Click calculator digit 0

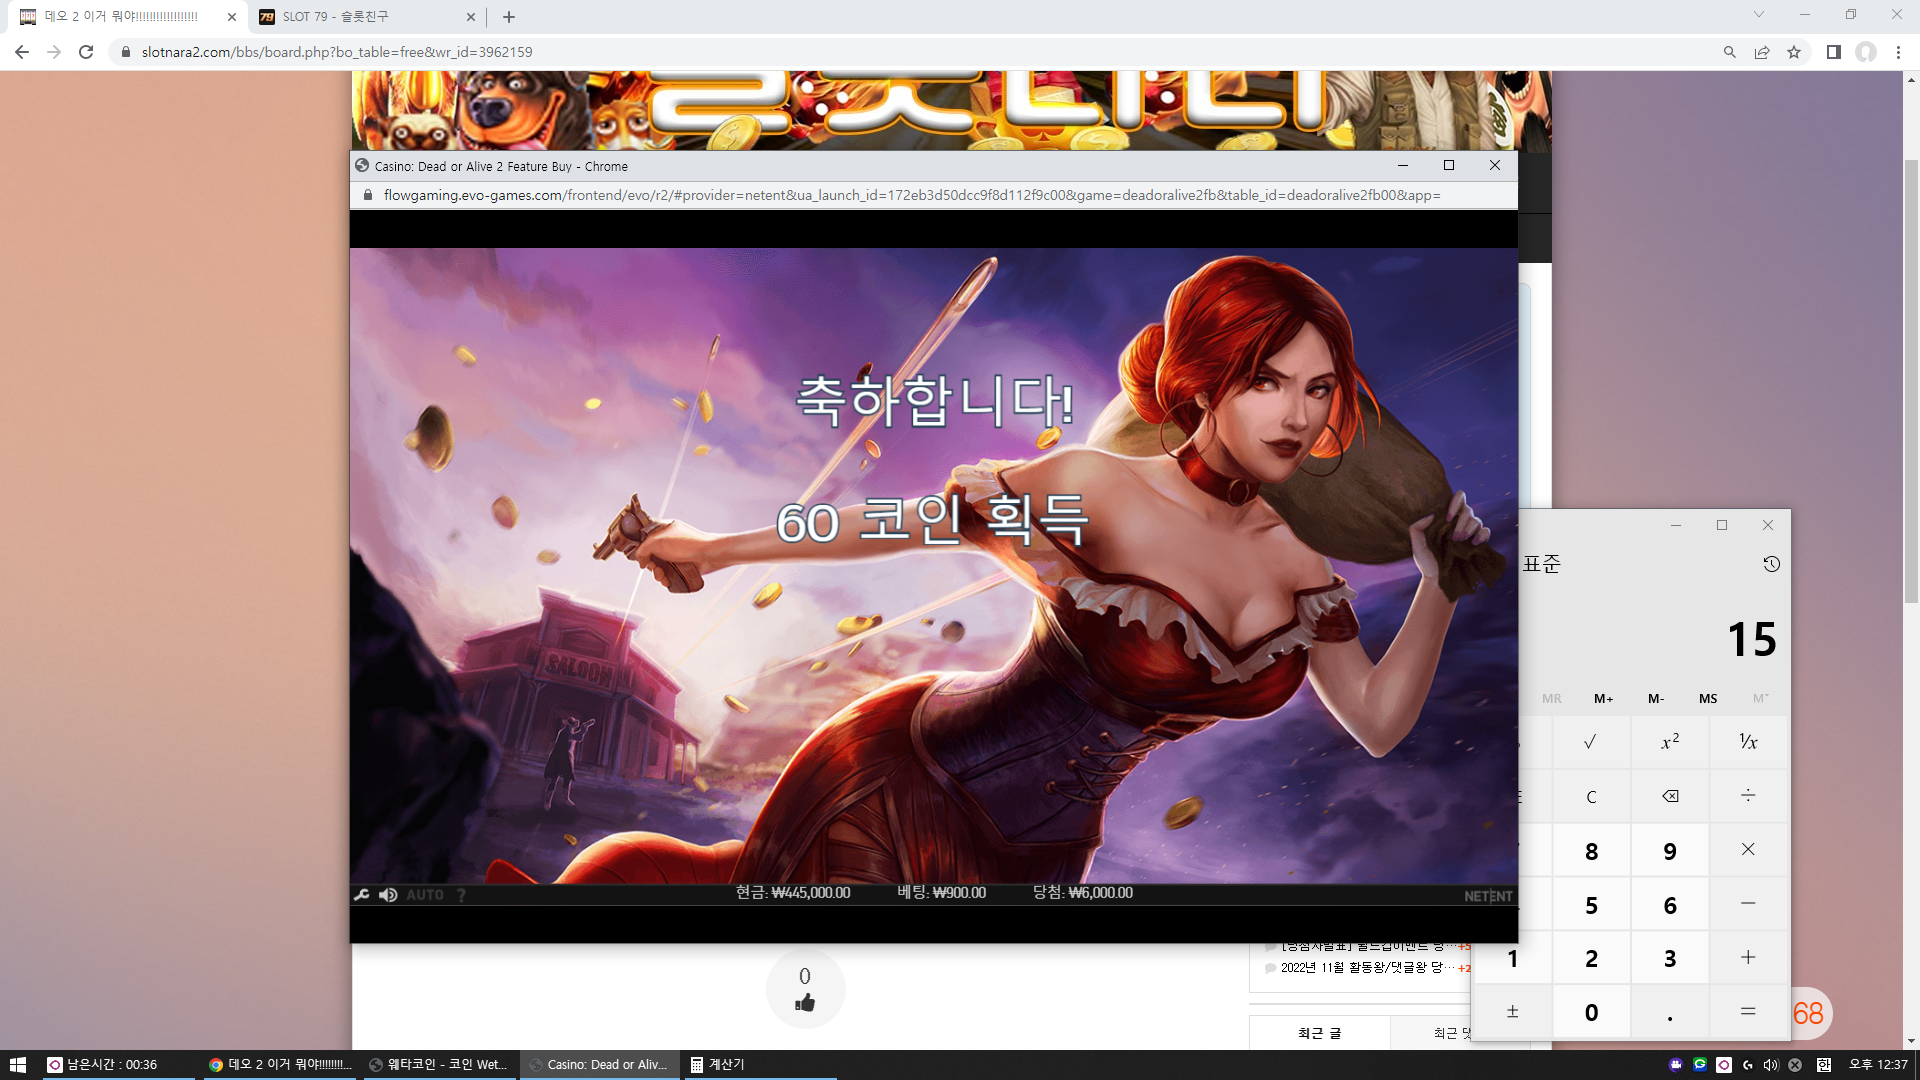tap(1591, 1012)
